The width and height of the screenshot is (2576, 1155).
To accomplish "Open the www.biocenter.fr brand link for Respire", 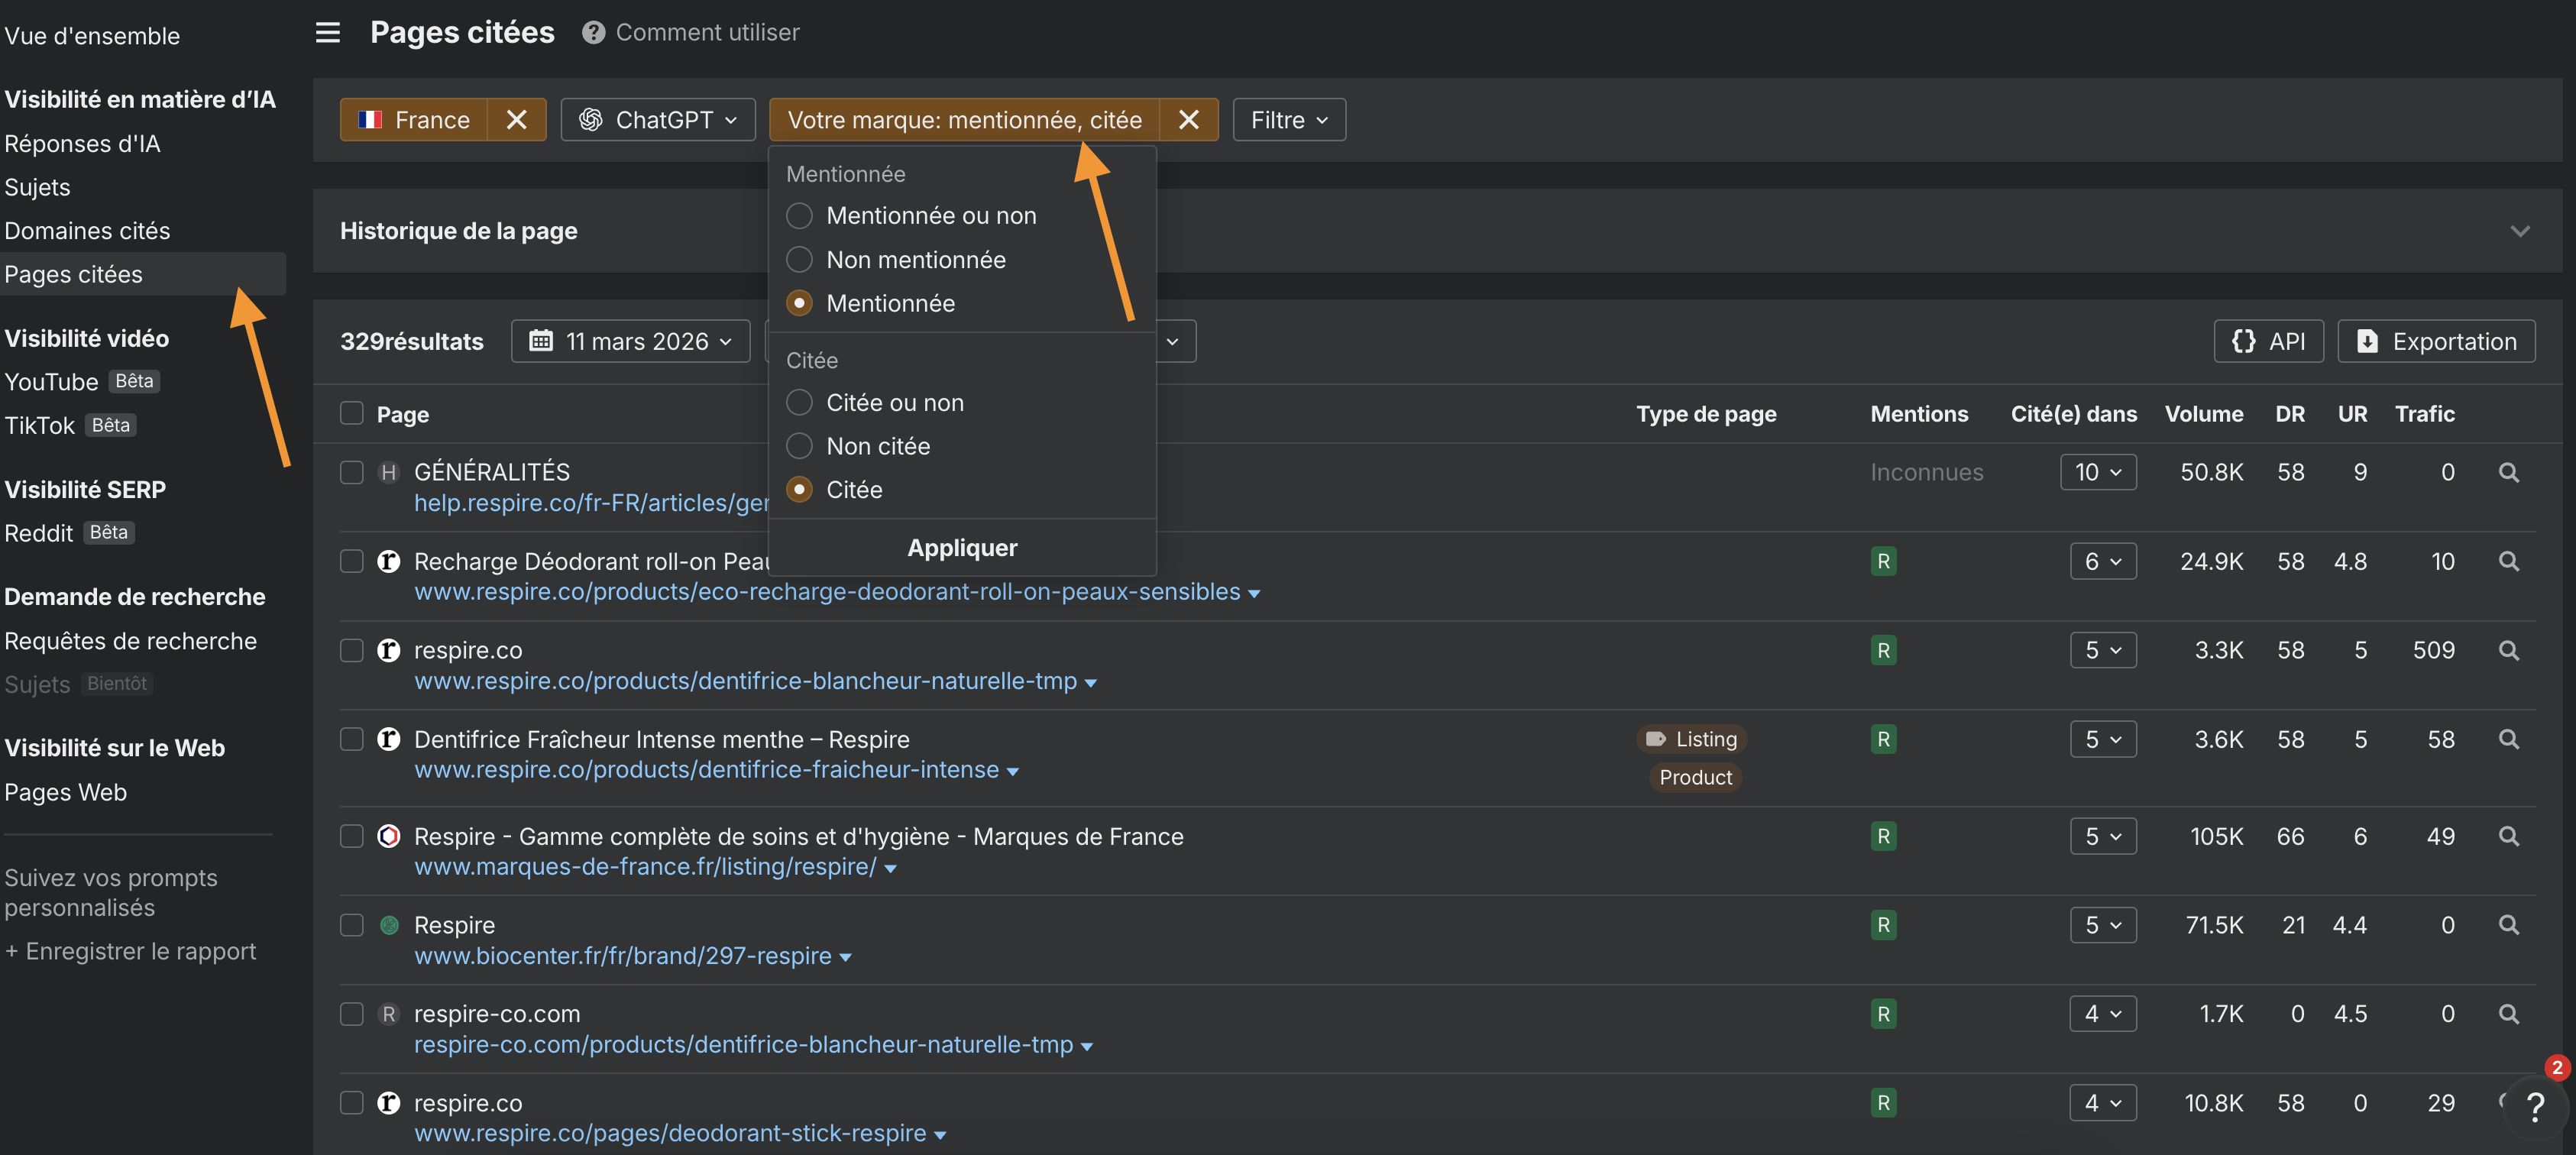I will 621,955.
